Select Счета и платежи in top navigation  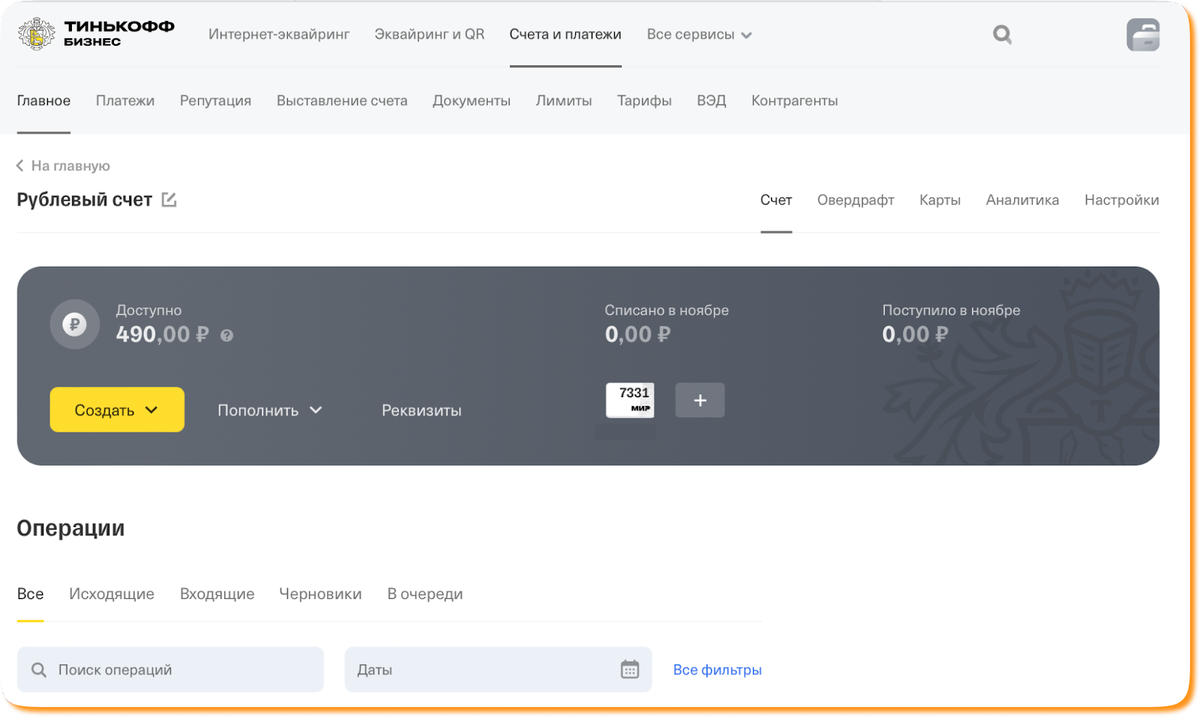click(x=565, y=34)
